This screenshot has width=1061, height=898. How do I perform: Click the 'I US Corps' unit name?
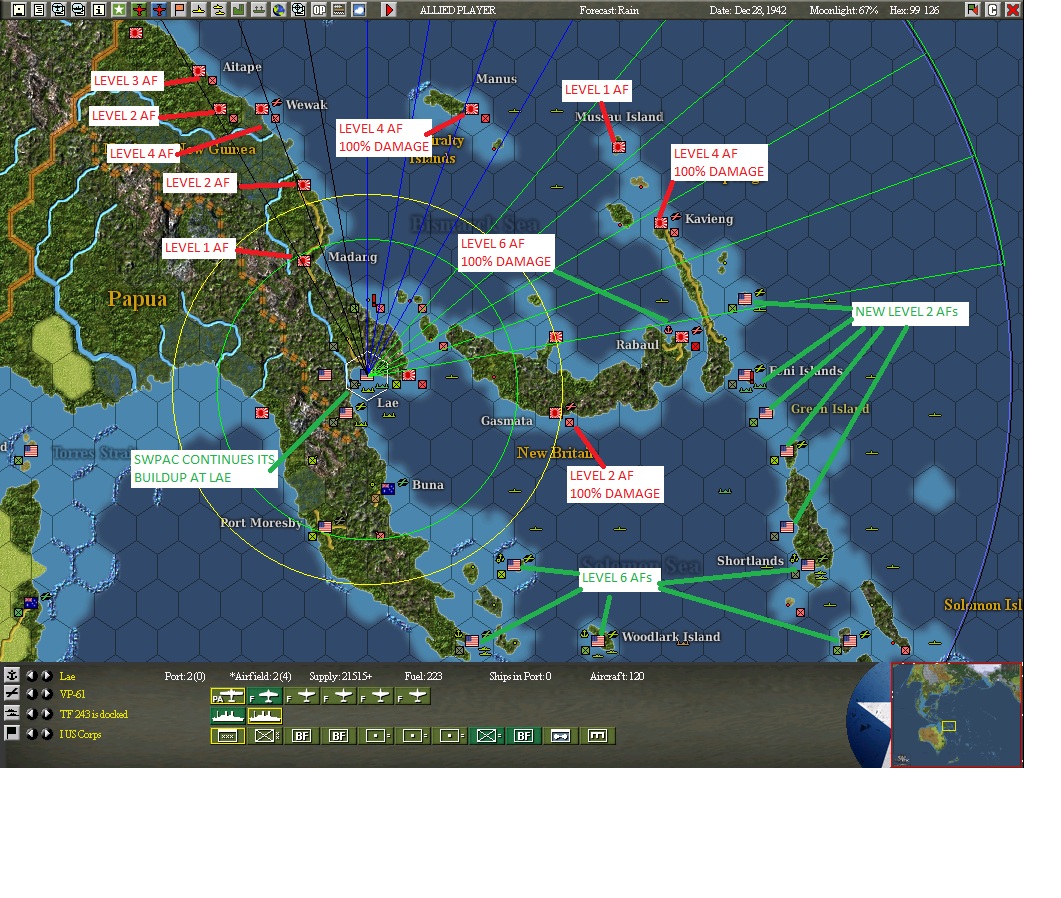(x=80, y=734)
